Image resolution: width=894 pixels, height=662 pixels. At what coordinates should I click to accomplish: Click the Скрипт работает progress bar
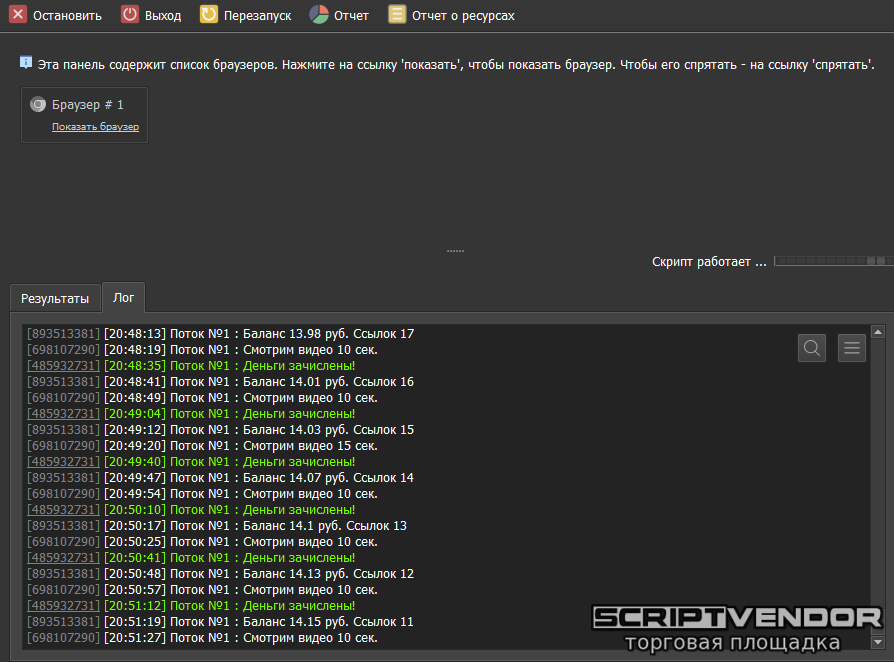coord(831,261)
